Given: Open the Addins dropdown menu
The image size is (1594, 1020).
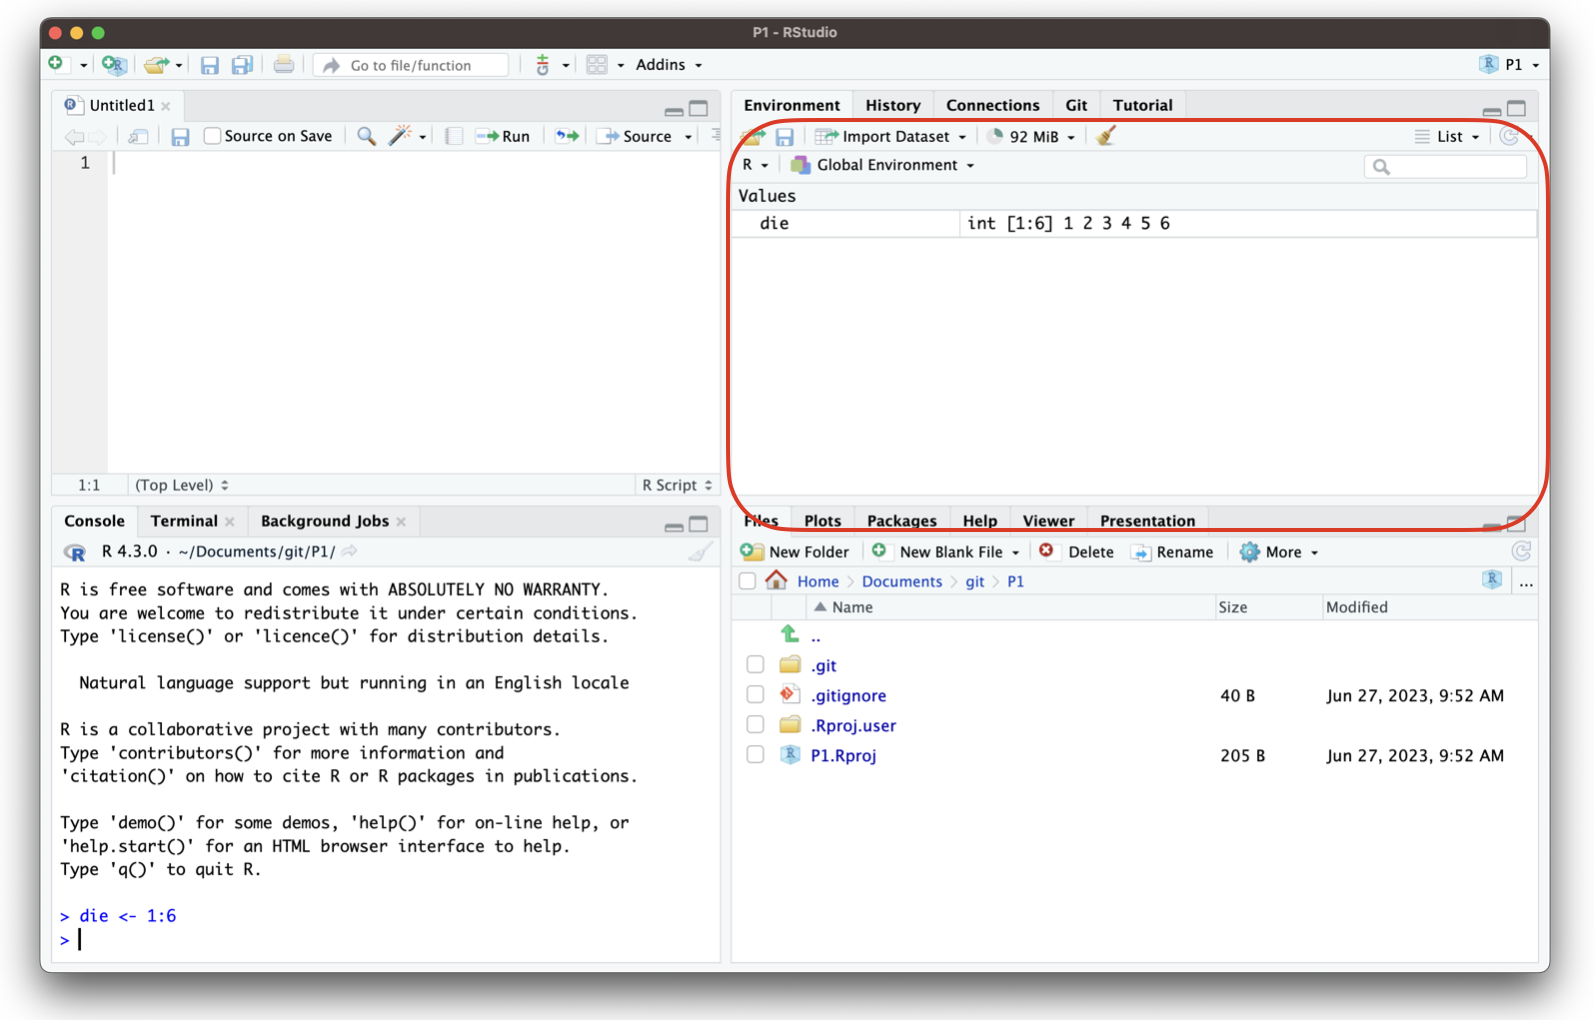Looking at the screenshot, I should 668,65.
